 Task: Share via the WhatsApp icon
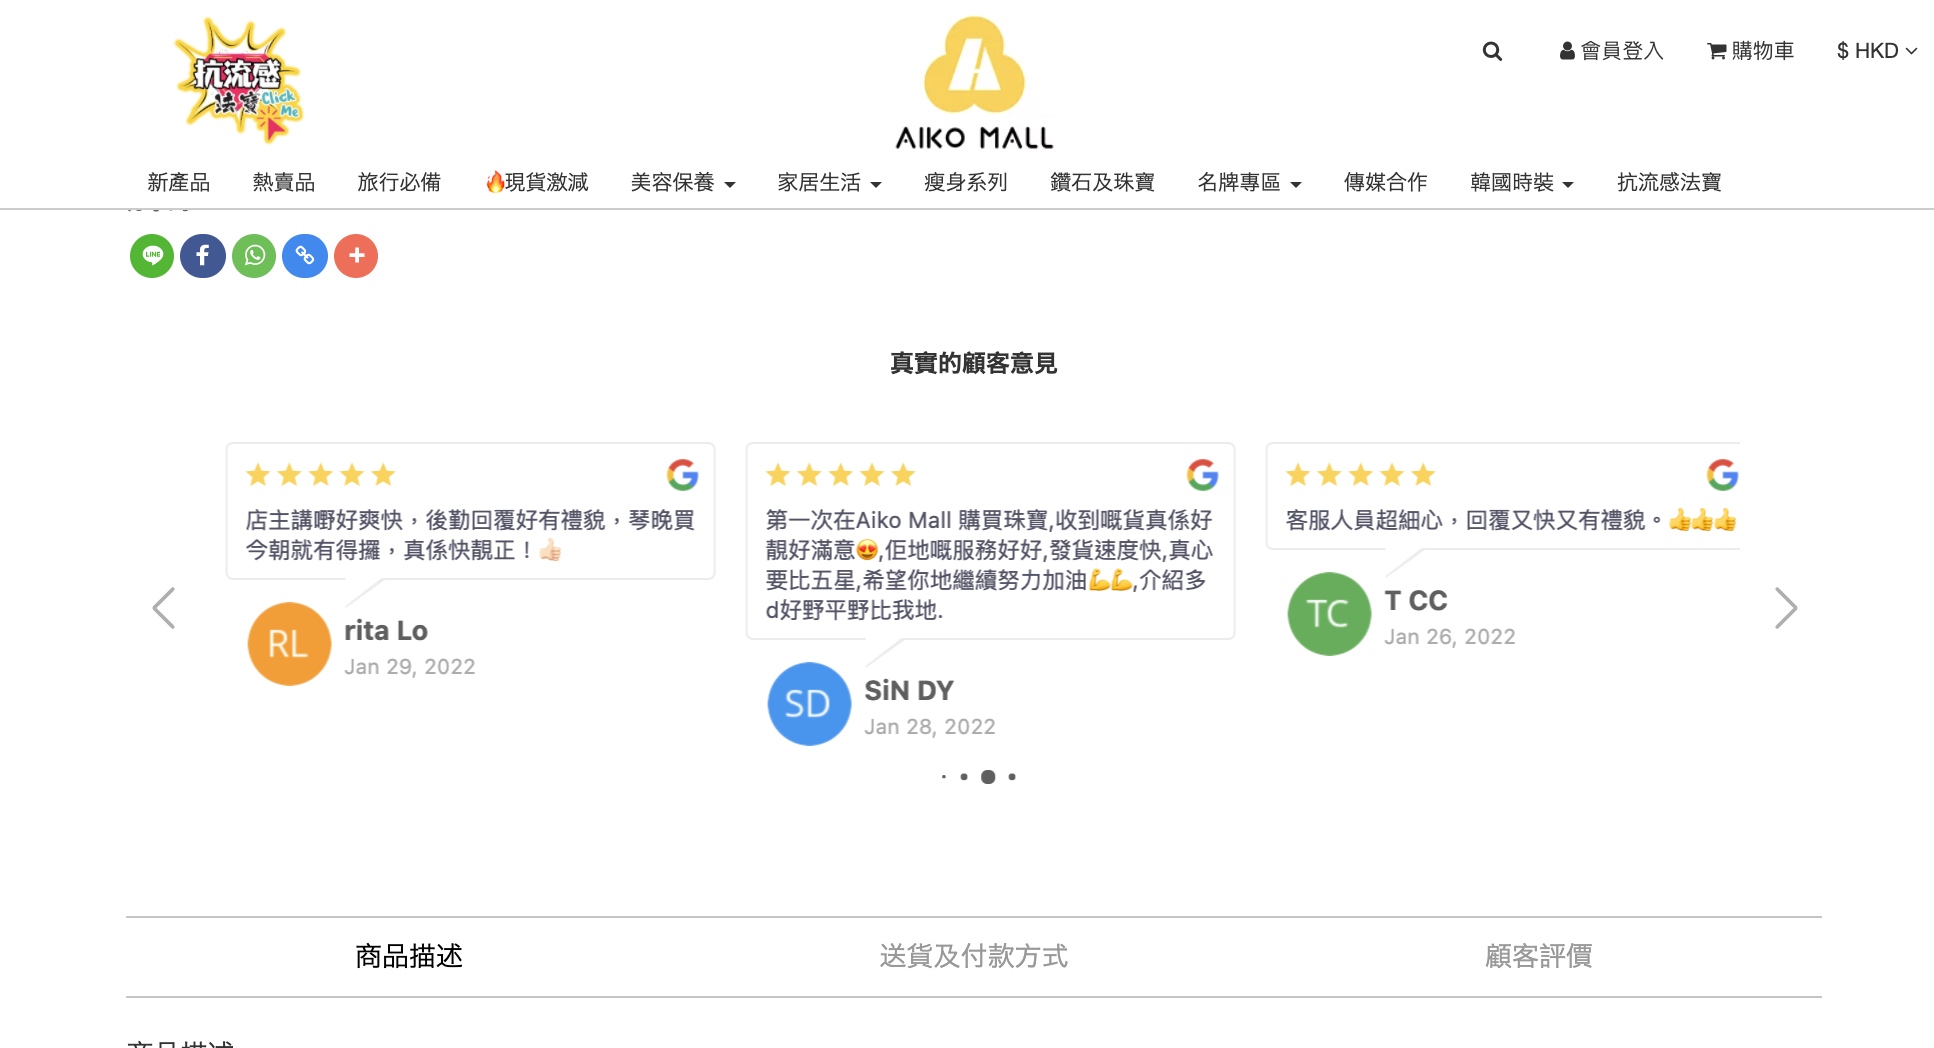point(254,256)
